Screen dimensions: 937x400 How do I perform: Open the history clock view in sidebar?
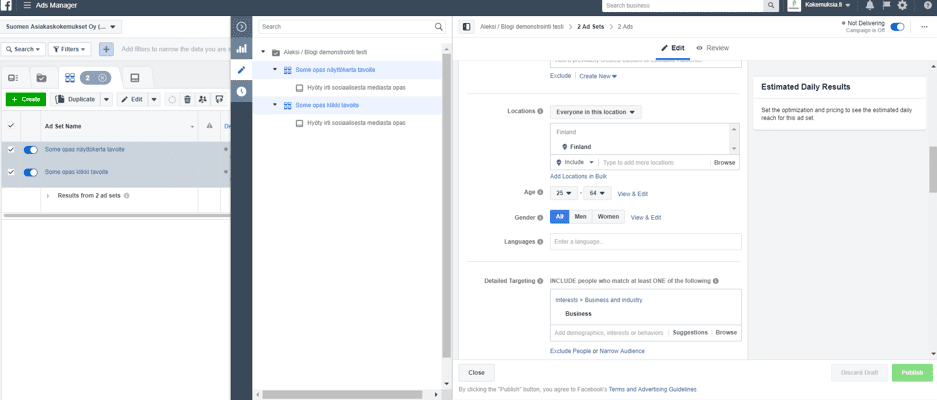click(241, 91)
